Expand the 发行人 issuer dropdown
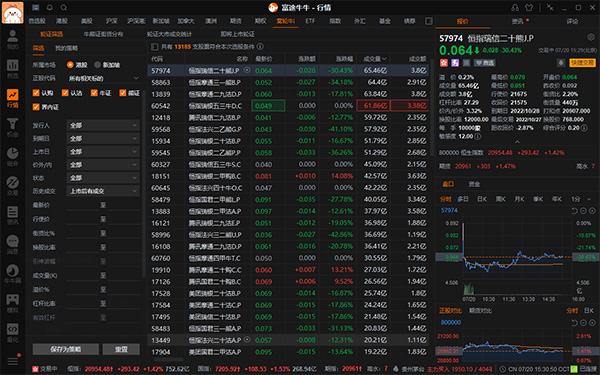 [x=103, y=126]
